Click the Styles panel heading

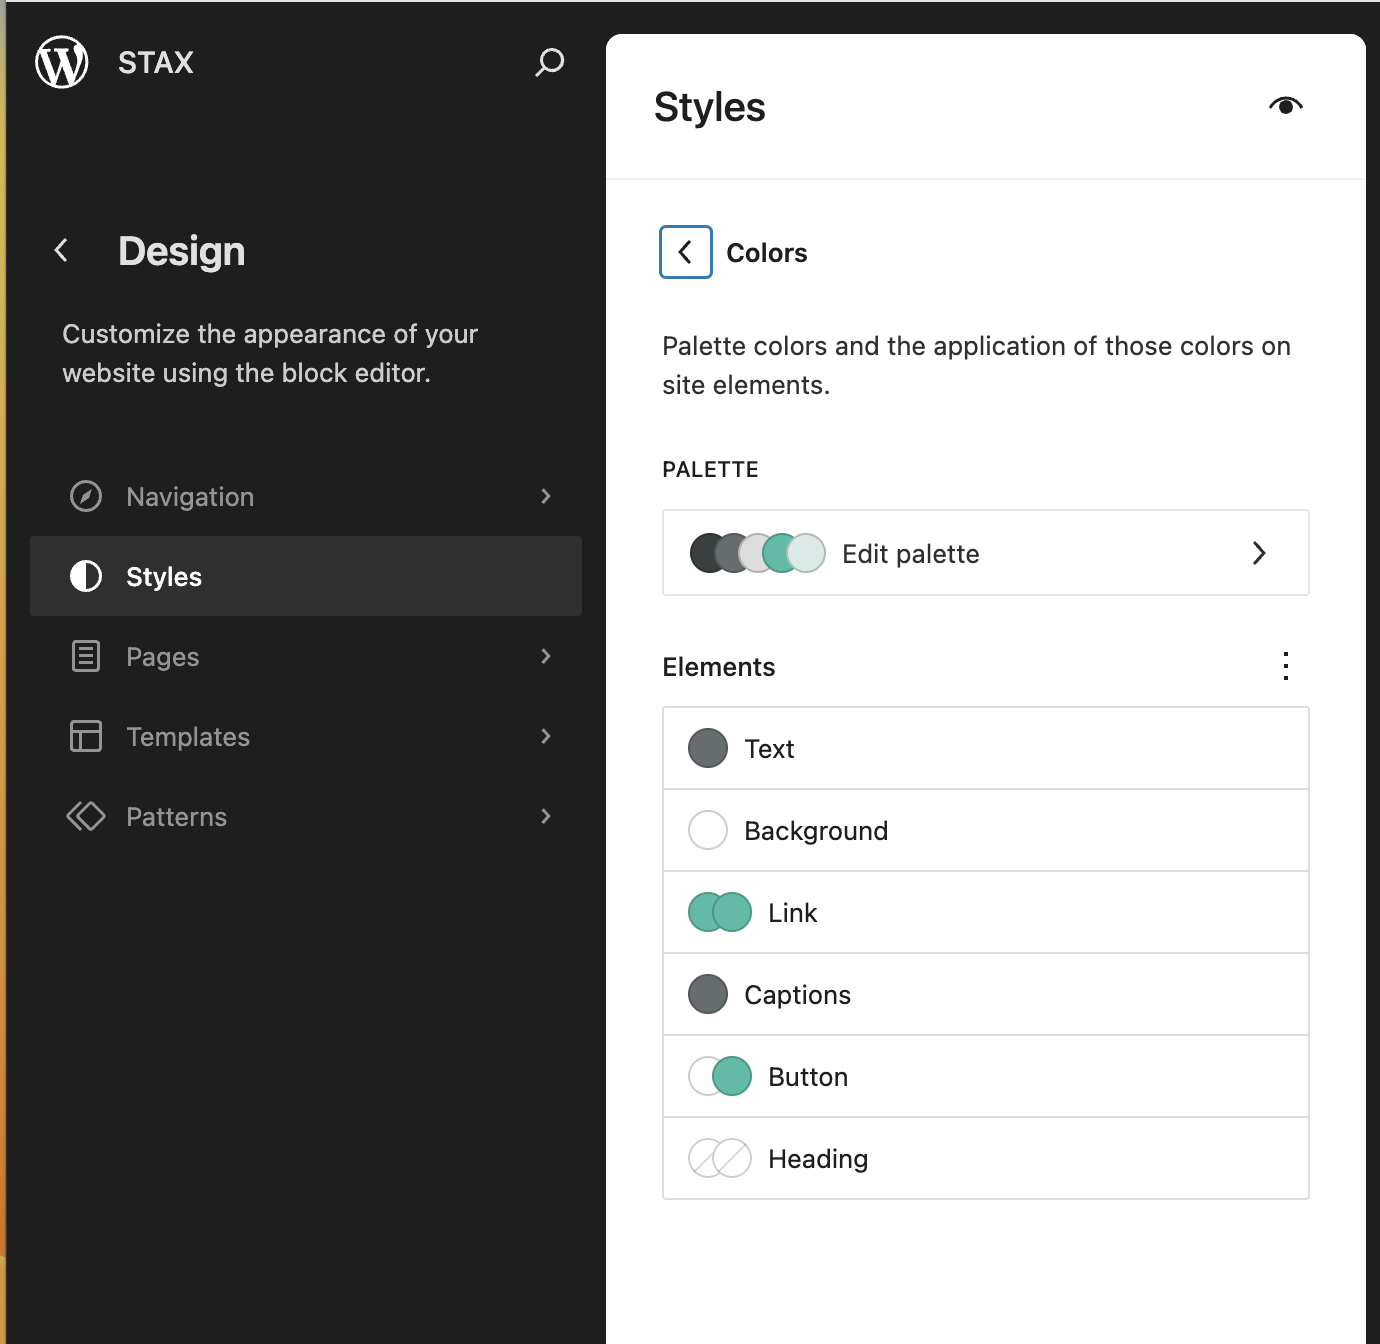point(710,107)
